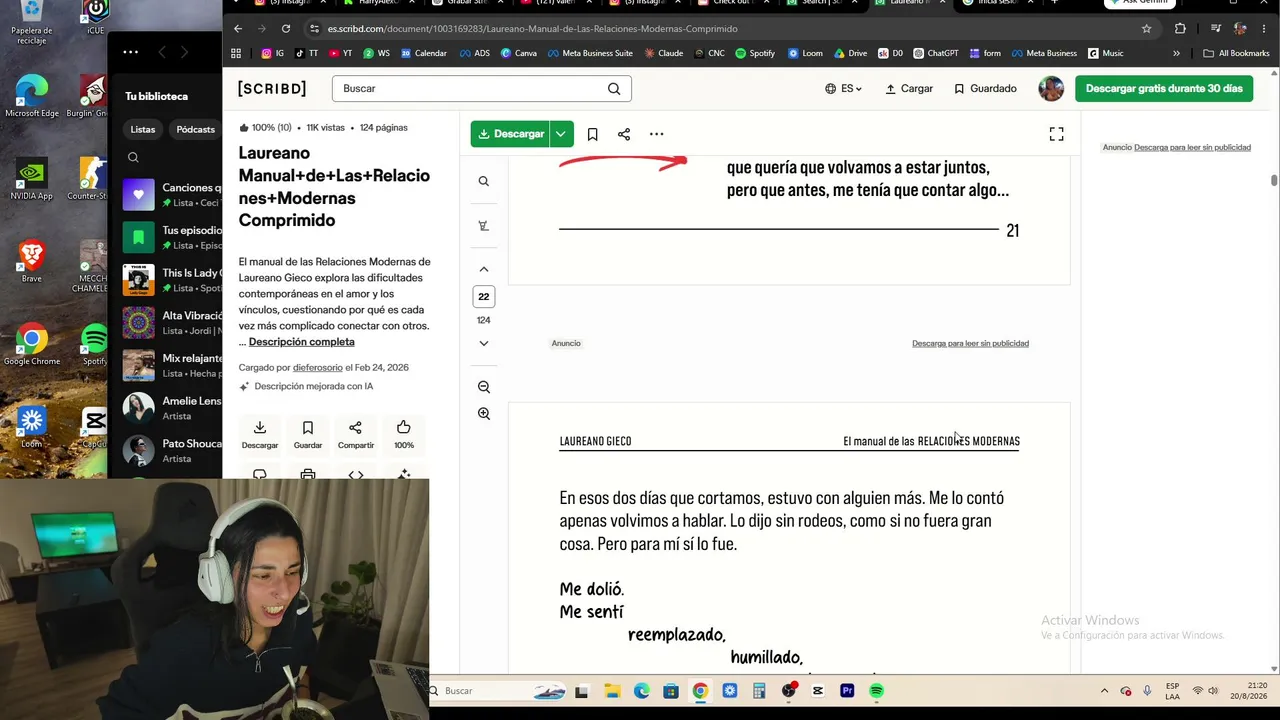
Task: Open Spotify's three-dots menu
Action: click(131, 51)
